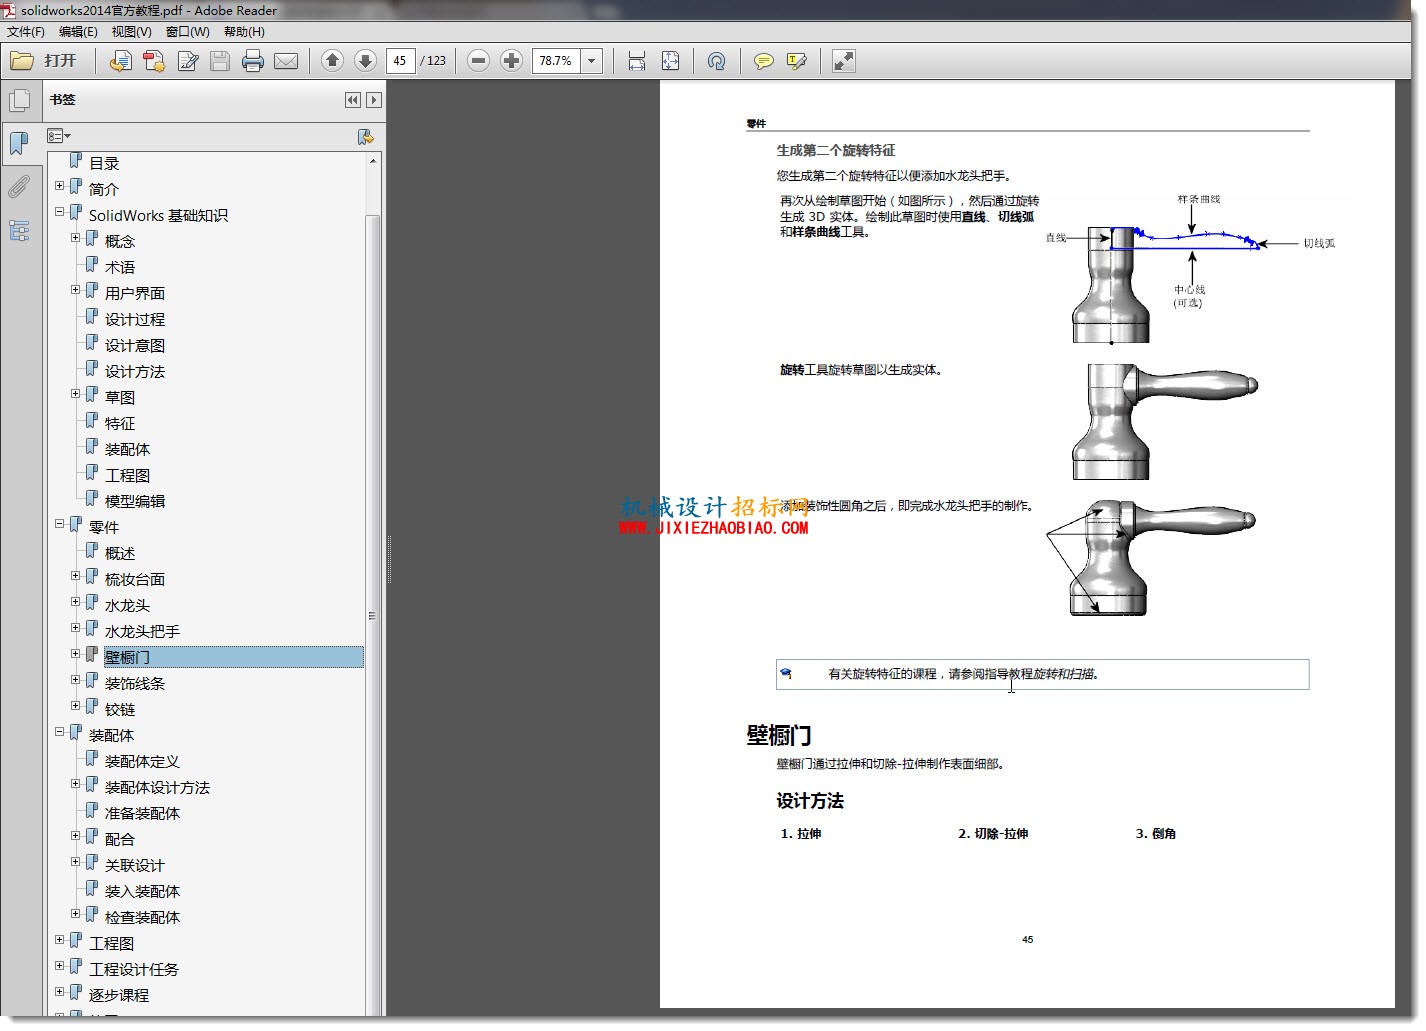Expand the 关联设计 bookmark node
This screenshot has height=1031, width=1426.
(76, 862)
